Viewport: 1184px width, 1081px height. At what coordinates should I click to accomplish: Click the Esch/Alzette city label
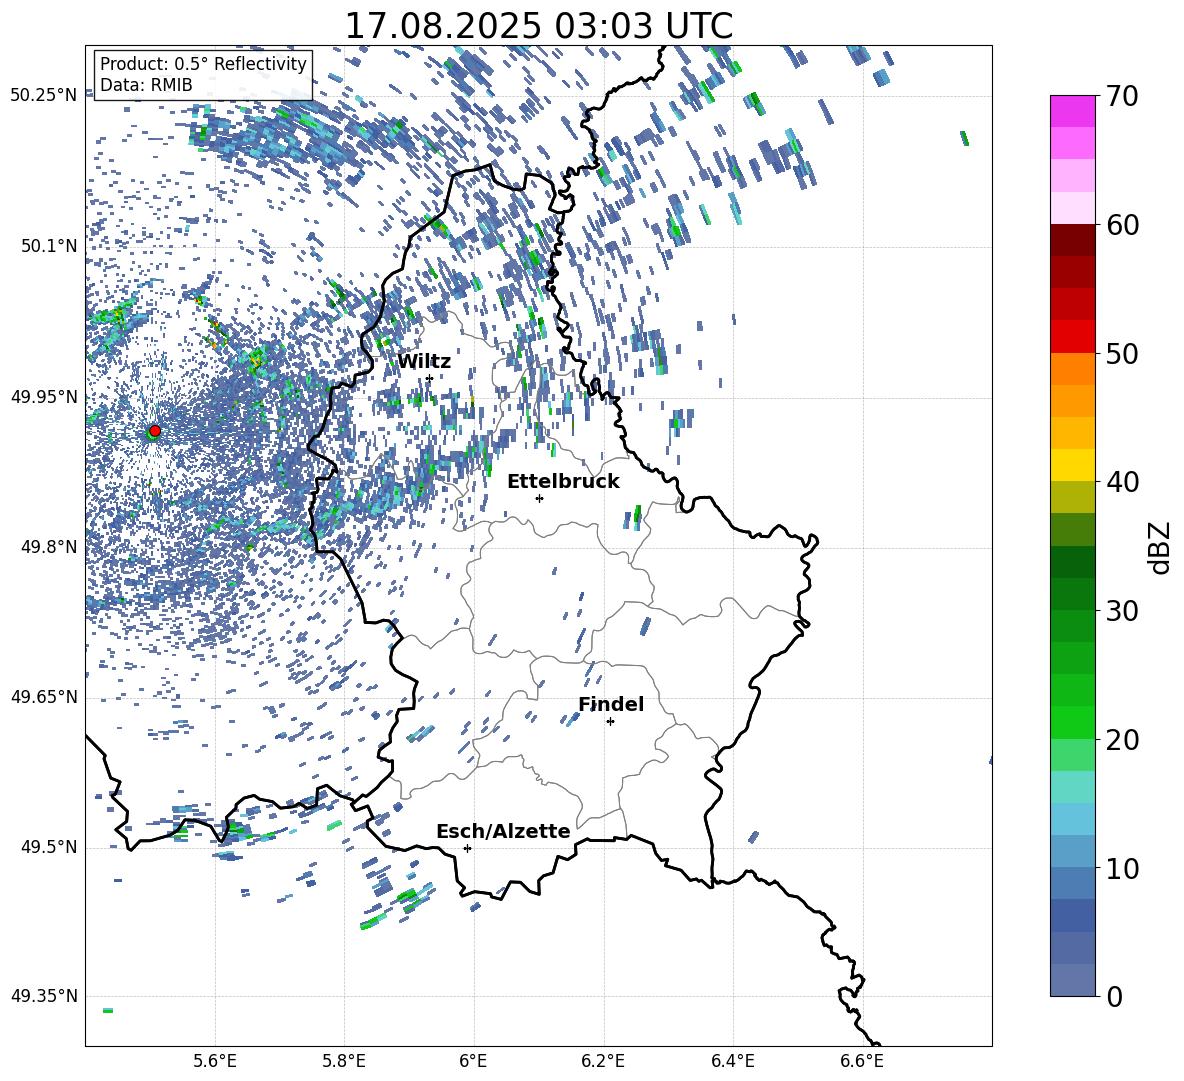click(x=503, y=831)
